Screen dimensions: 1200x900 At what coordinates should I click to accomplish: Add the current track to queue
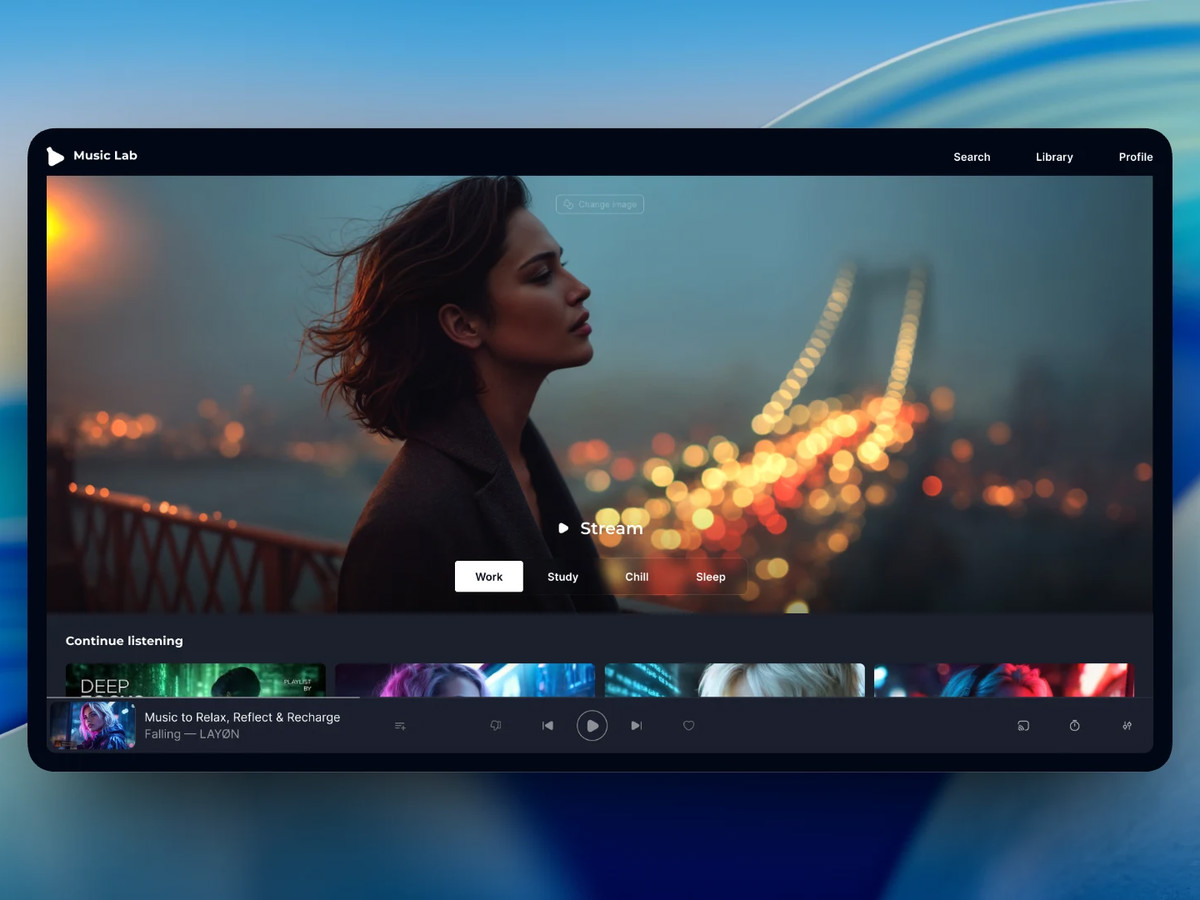tap(400, 726)
